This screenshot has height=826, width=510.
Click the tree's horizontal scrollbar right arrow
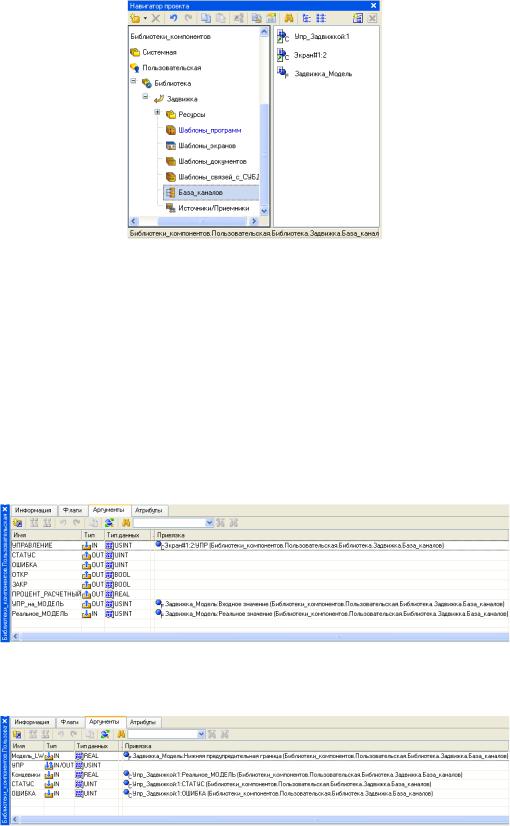click(x=254, y=221)
